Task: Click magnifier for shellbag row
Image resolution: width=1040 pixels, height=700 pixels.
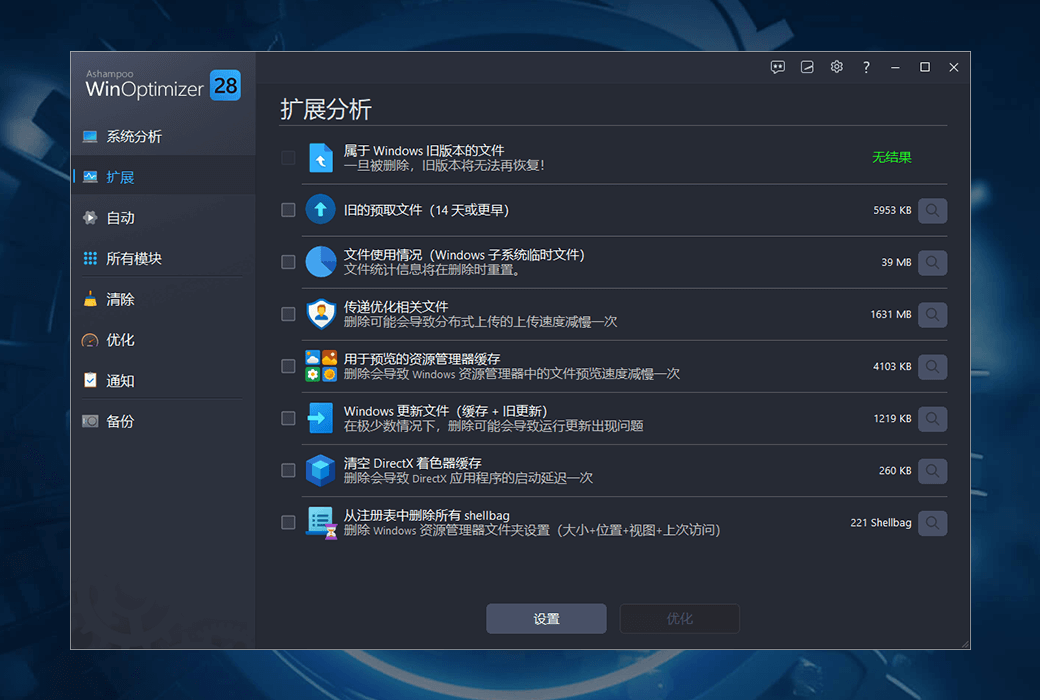Action: coord(932,523)
